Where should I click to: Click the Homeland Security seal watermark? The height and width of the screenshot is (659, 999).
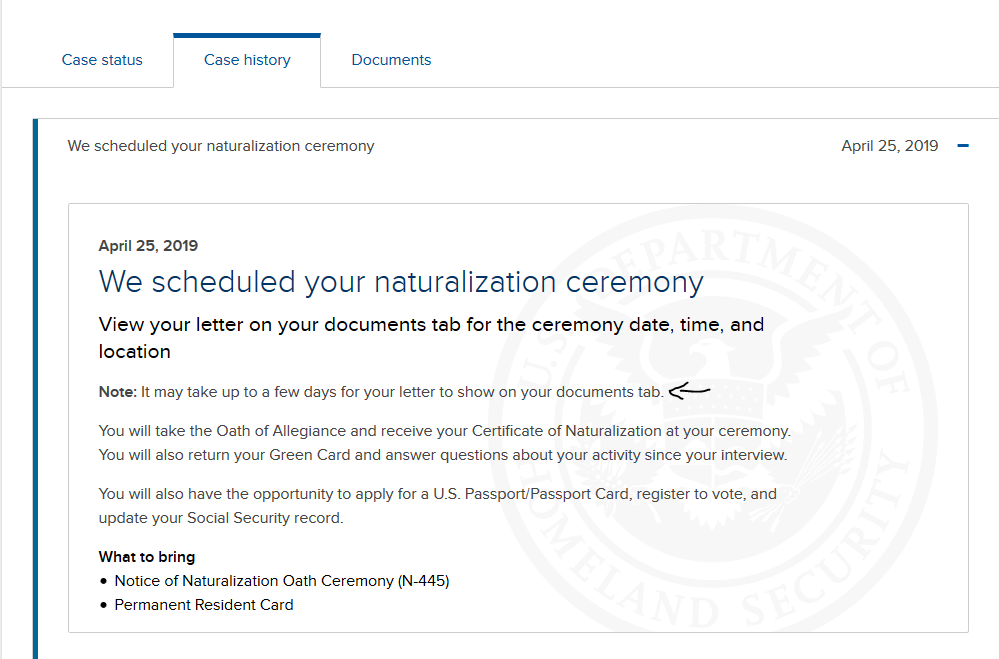click(x=714, y=421)
